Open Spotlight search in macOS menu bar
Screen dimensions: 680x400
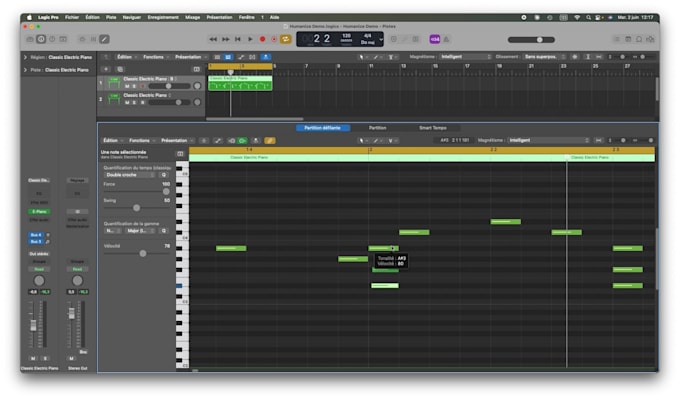tap(588, 17)
